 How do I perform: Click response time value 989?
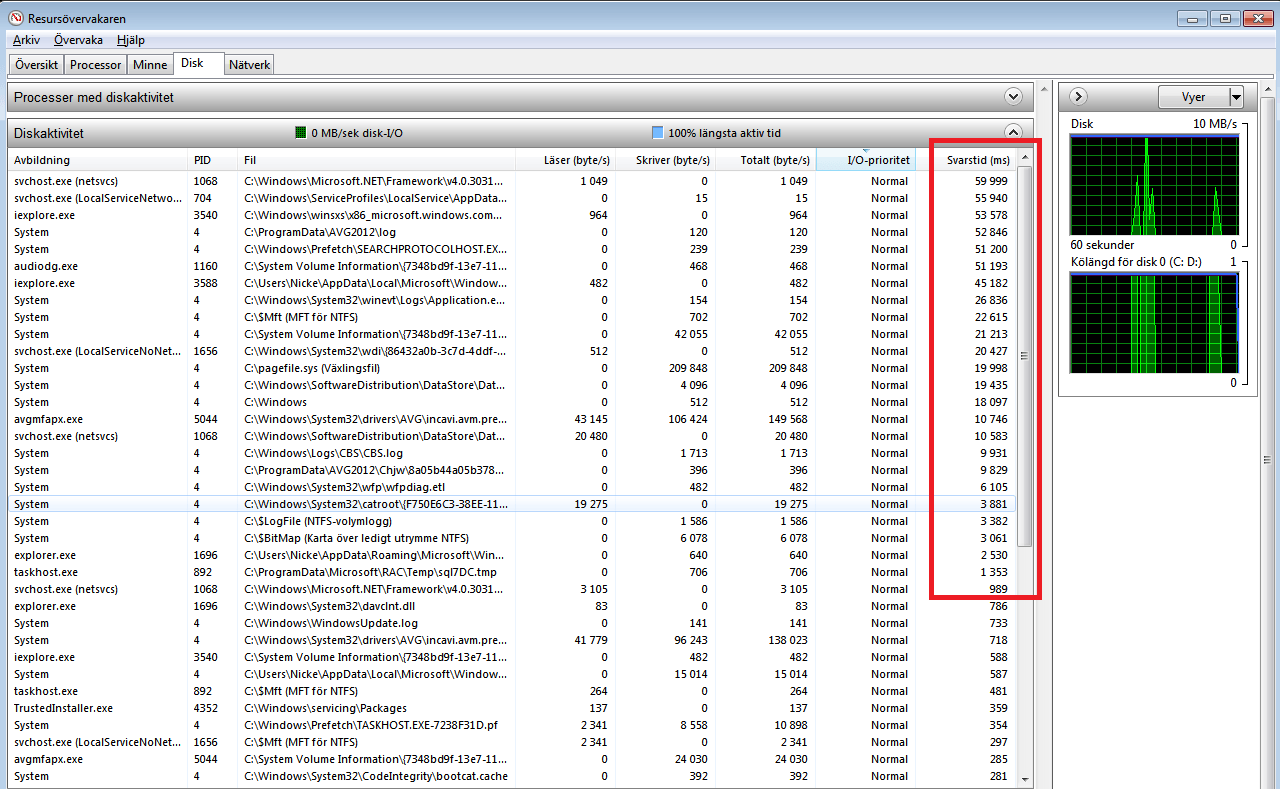click(999, 589)
